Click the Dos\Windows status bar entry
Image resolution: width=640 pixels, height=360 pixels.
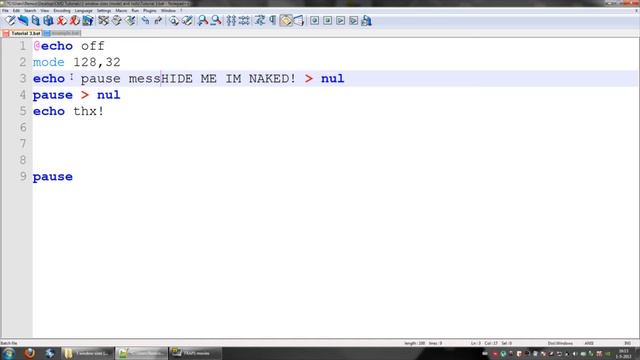(560, 343)
